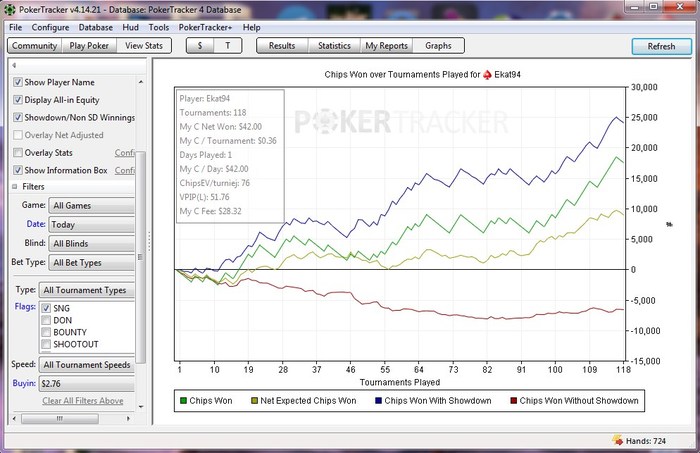Click the Hands count icon in status bar
700x453 pixels.
click(x=618, y=440)
